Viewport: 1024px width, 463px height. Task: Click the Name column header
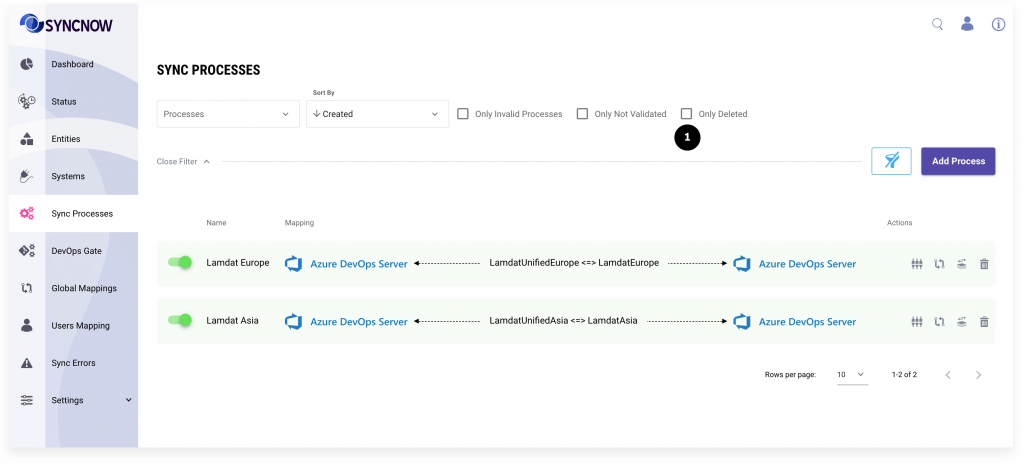[x=216, y=223]
